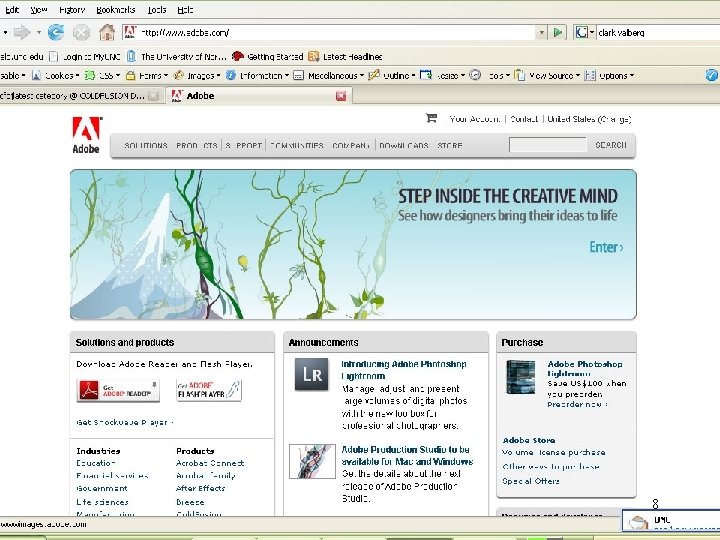This screenshot has width=720, height=540.
Task: Click the browser Forward arrow button
Action: coord(22,33)
